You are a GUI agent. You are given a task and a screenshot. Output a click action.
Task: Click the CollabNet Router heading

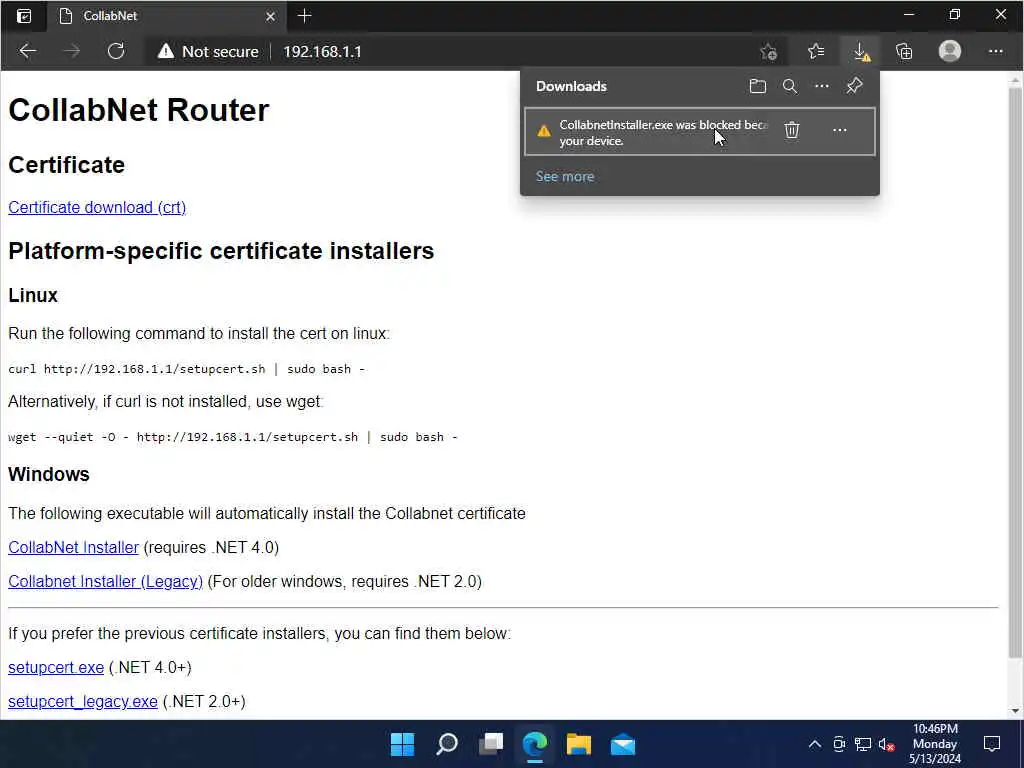[x=138, y=110]
